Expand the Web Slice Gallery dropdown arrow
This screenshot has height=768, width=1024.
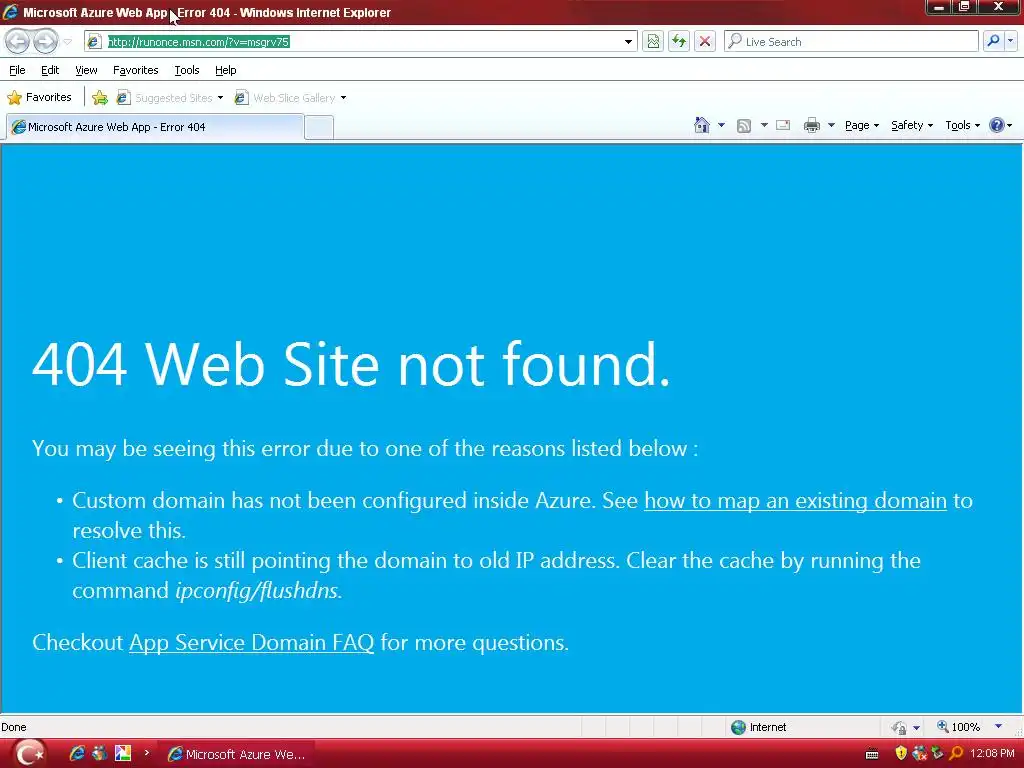344,98
